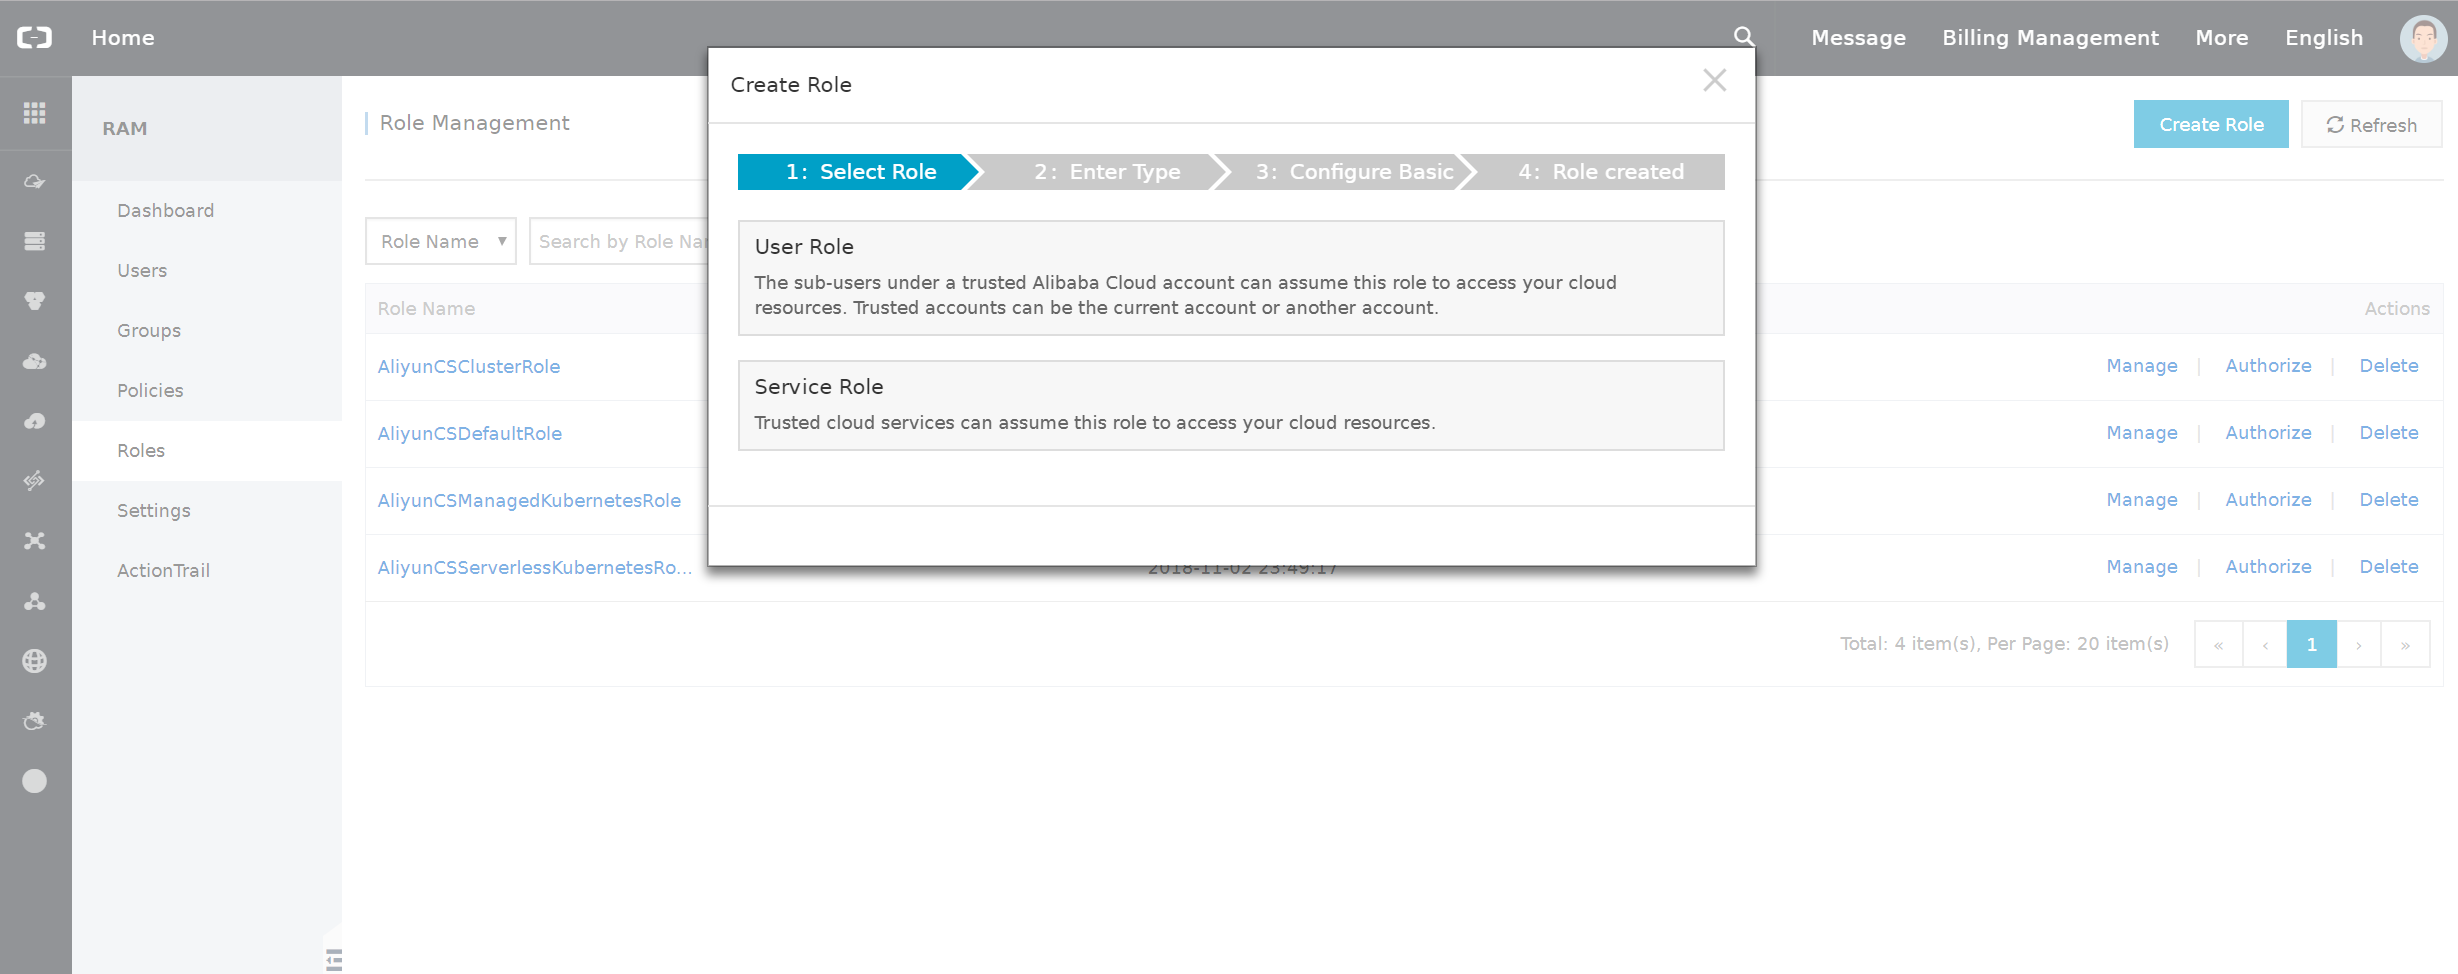Open the Settings page in RAM menu
Screen dimensions: 2458x974
click(154, 511)
